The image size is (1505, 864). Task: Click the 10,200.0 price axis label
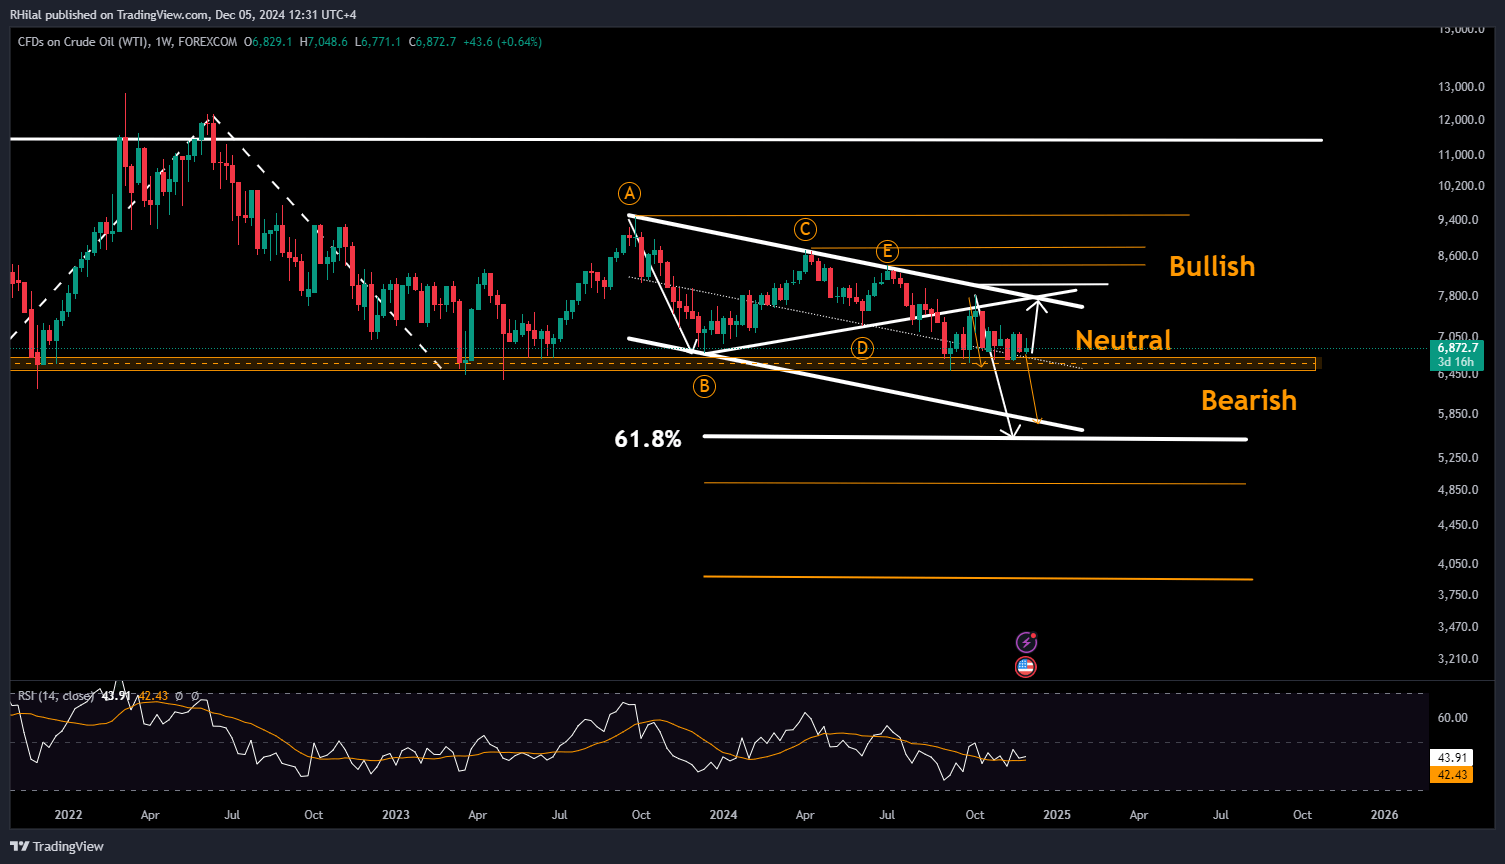[1461, 186]
